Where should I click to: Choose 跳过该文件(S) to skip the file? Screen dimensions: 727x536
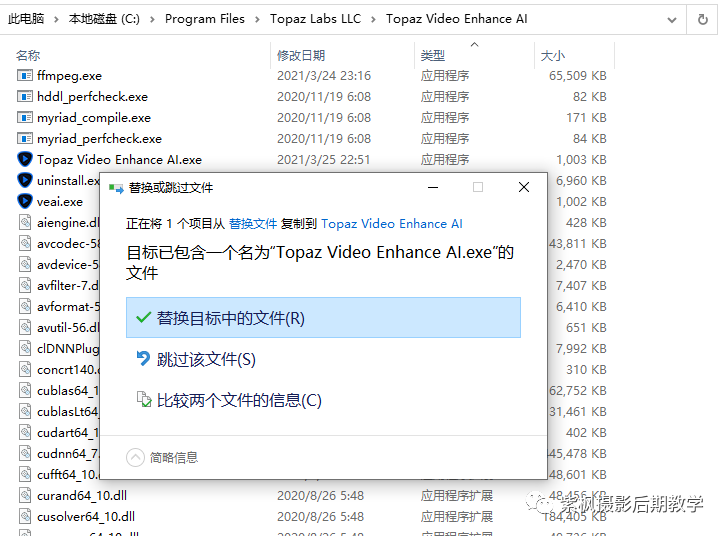tap(206, 359)
